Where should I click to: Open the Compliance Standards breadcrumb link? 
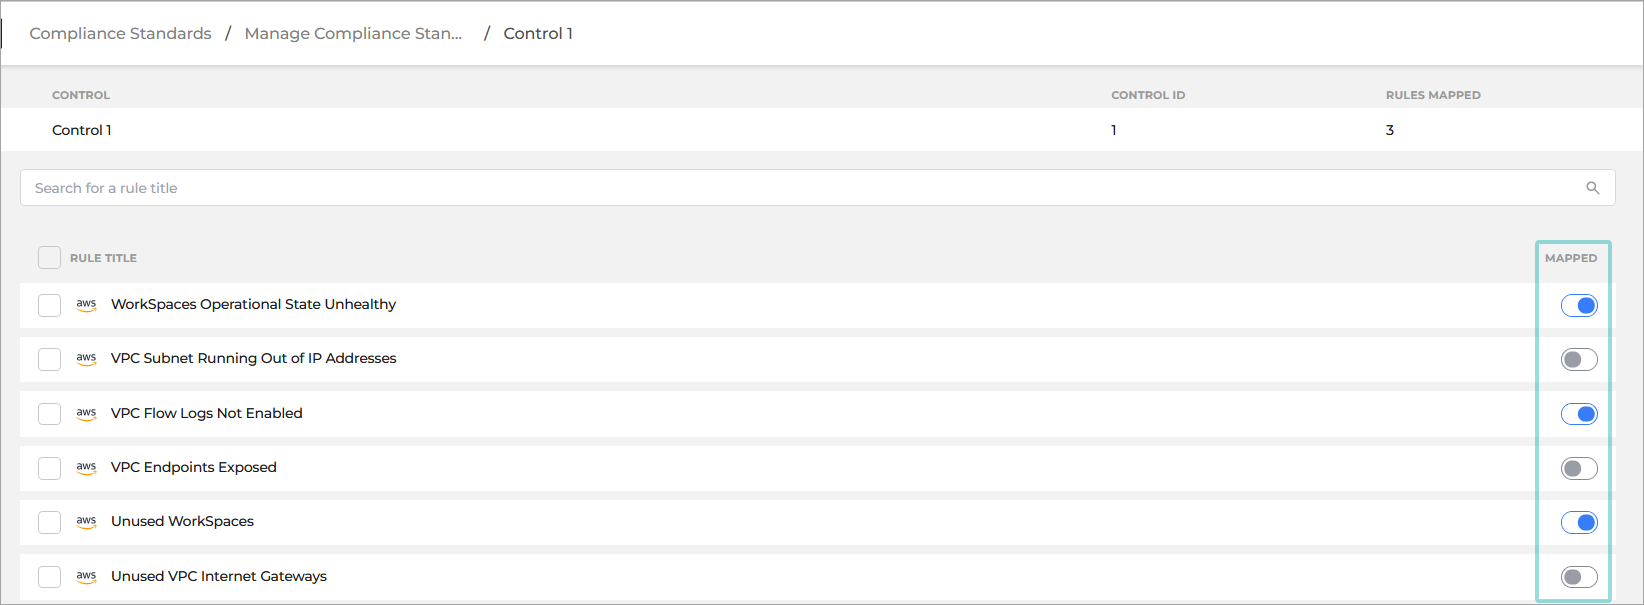click(120, 33)
